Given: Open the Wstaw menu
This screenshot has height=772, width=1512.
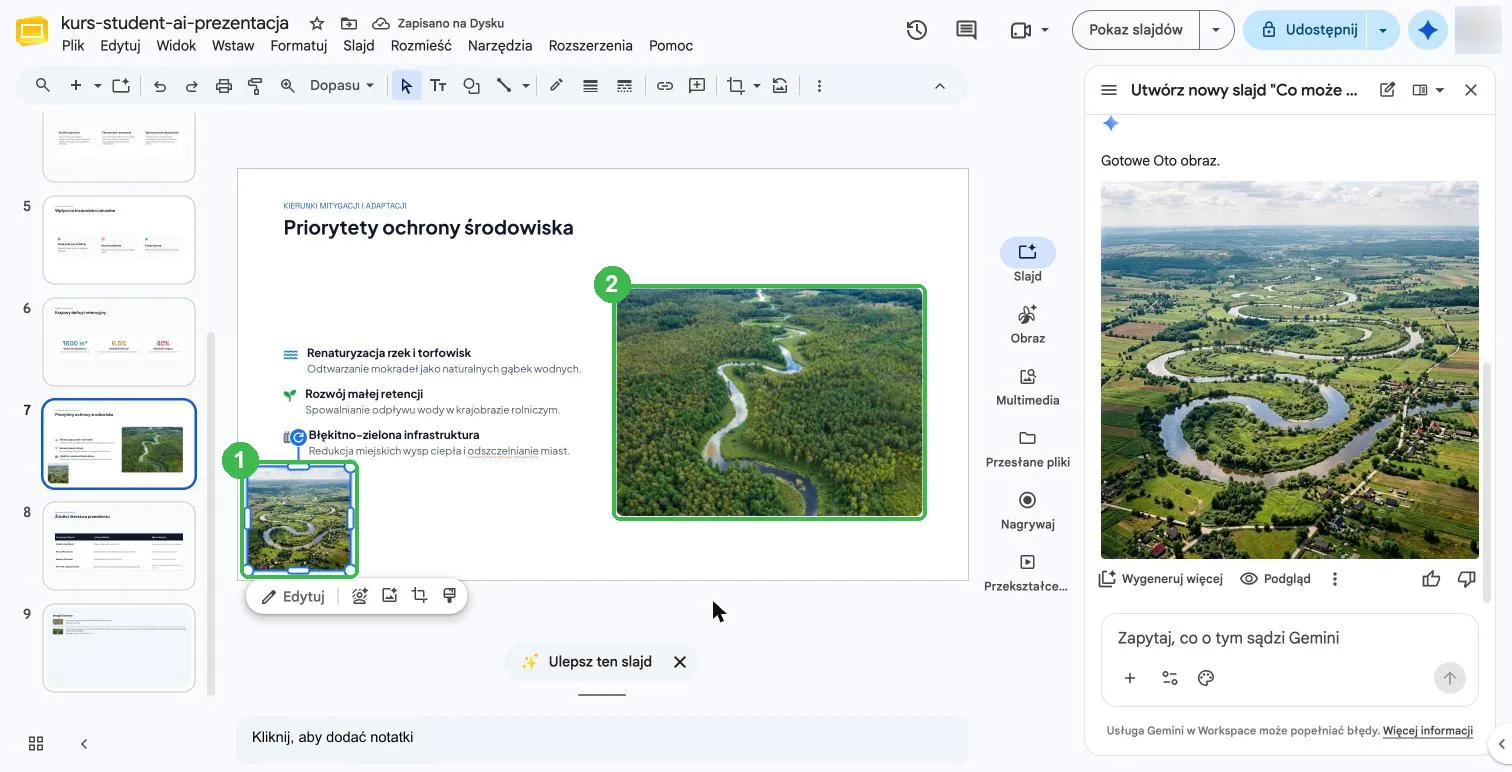Looking at the screenshot, I should click(x=233, y=45).
